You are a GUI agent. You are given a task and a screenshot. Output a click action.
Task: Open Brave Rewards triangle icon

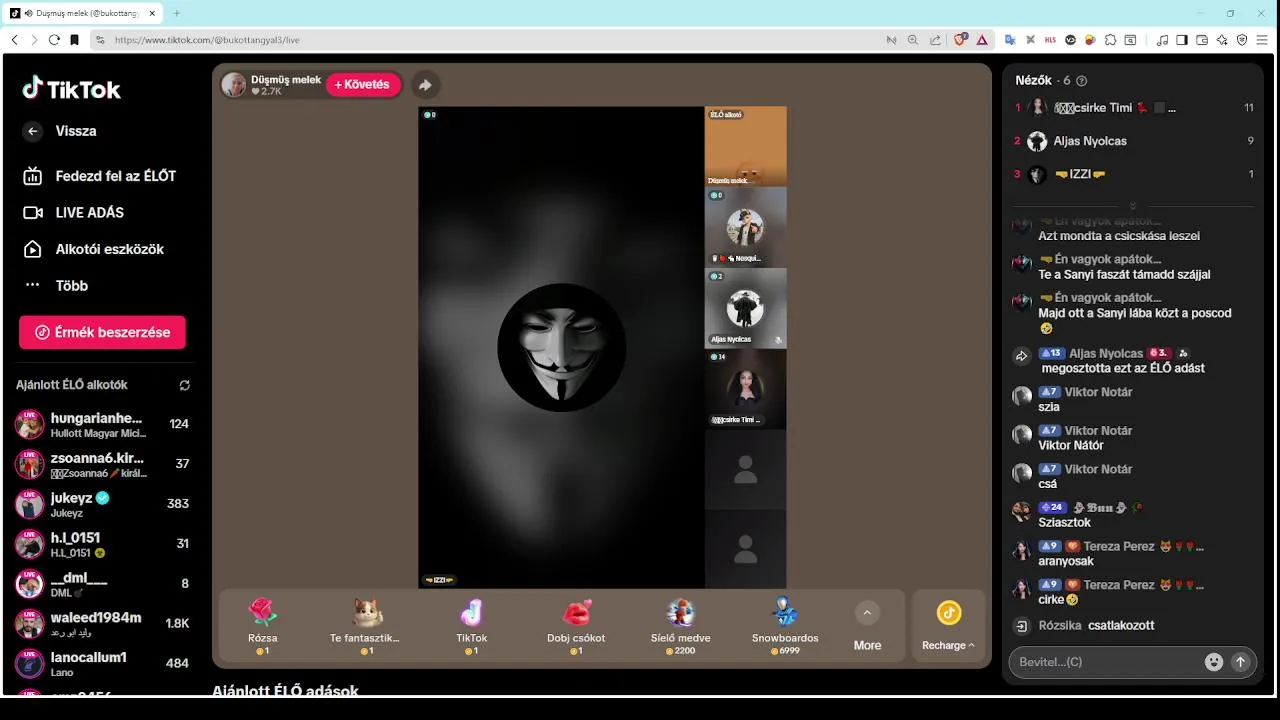[982, 40]
